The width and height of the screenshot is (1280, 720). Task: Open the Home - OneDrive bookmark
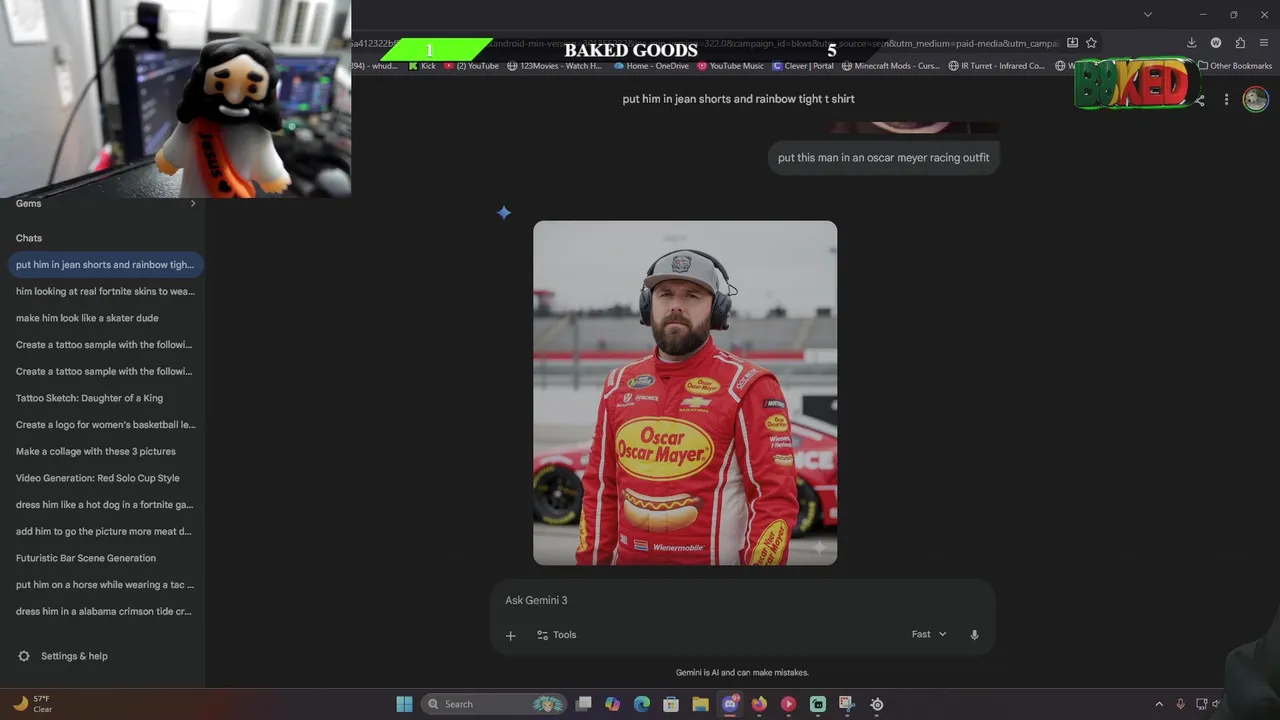coord(651,66)
